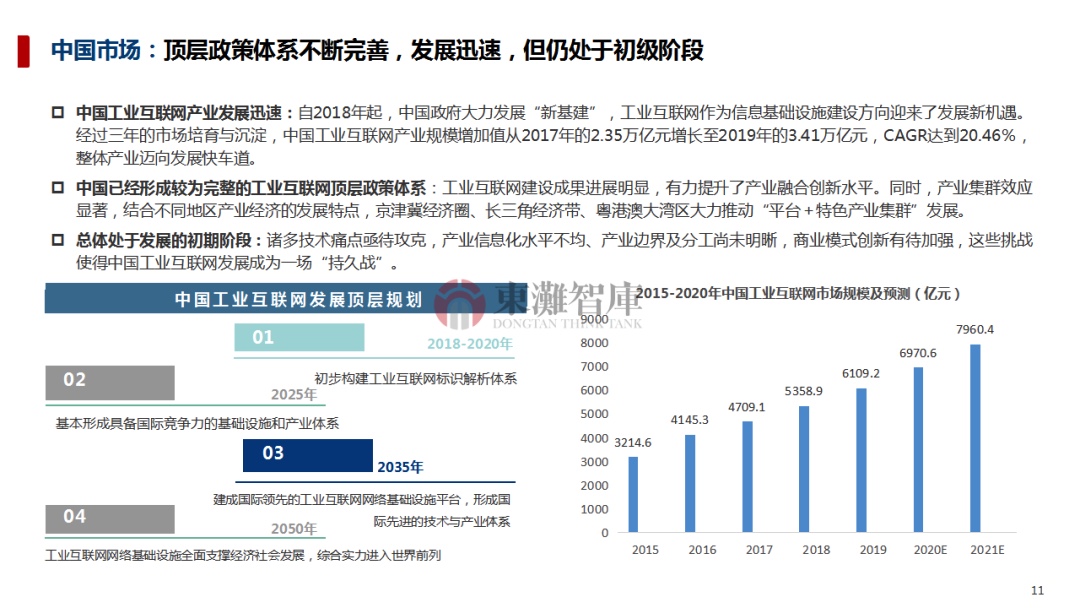This screenshot has width=1080, height=608.
Task: Click the 7960.4 data label
Action: 975,329
